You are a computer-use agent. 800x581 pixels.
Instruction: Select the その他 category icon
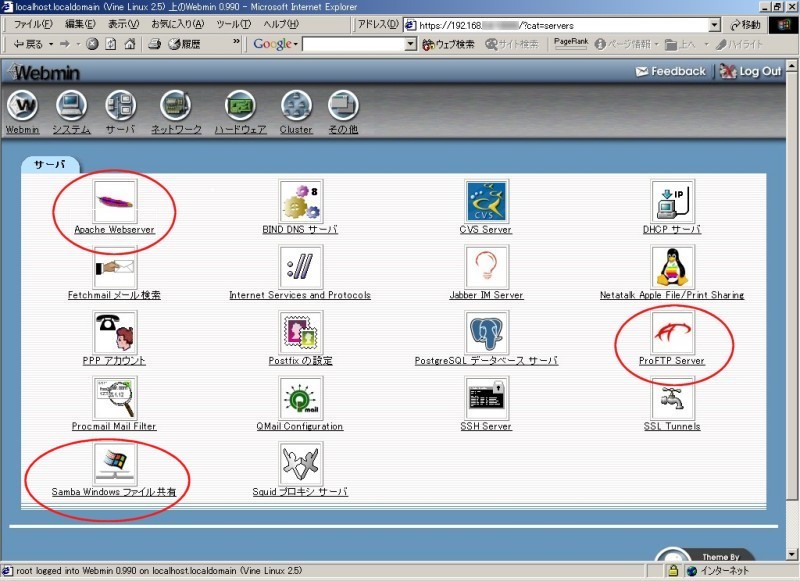[343, 106]
